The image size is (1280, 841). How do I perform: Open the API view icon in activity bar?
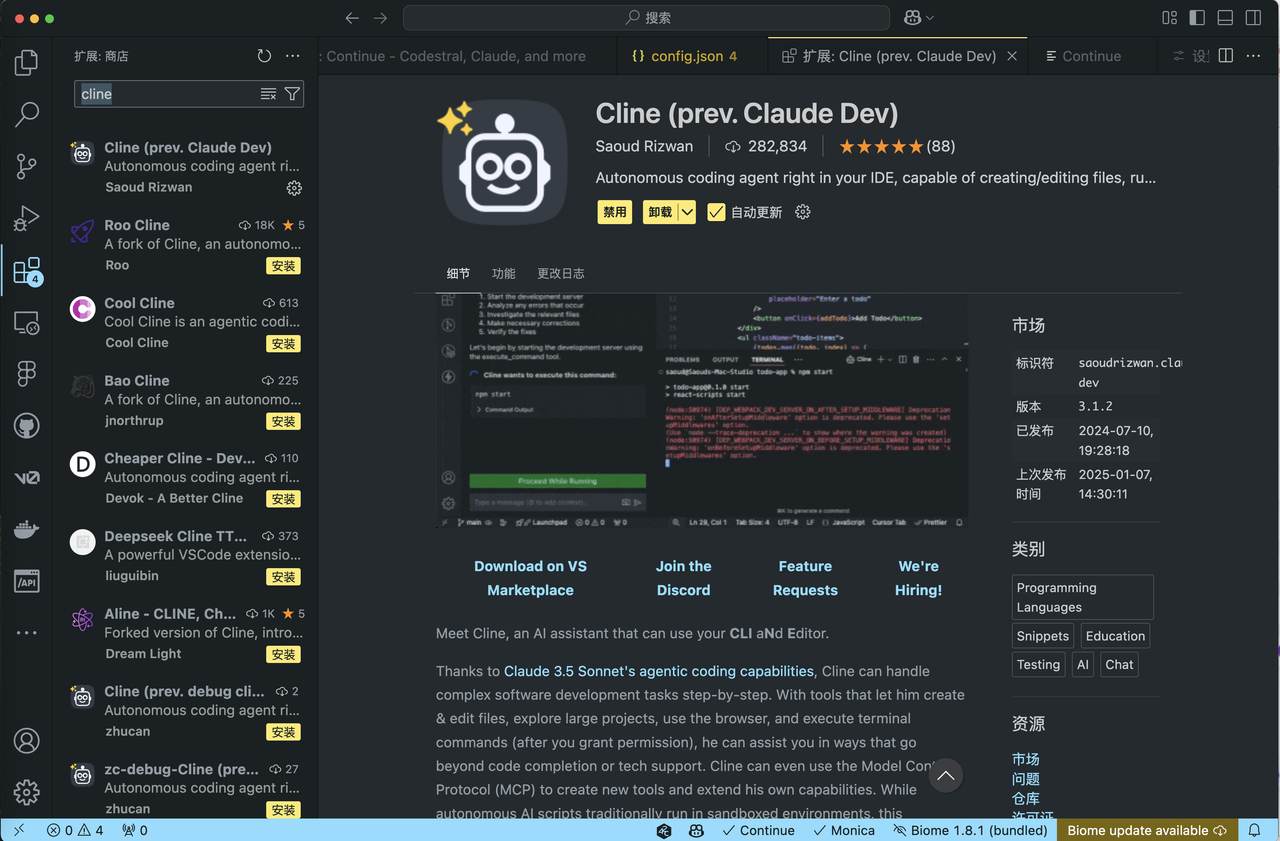[27, 582]
